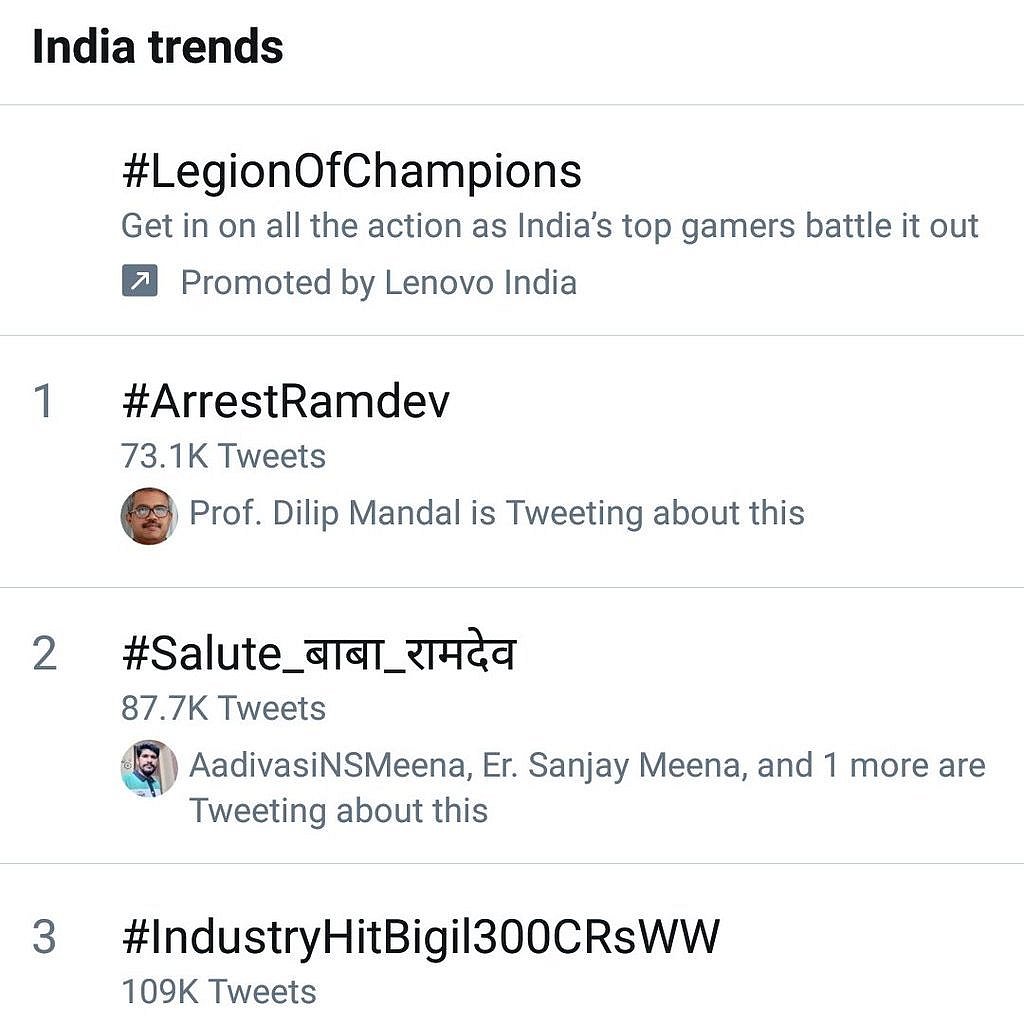
Task: Tap the avatar beside AadivasiNSMeena
Action: coord(149,768)
